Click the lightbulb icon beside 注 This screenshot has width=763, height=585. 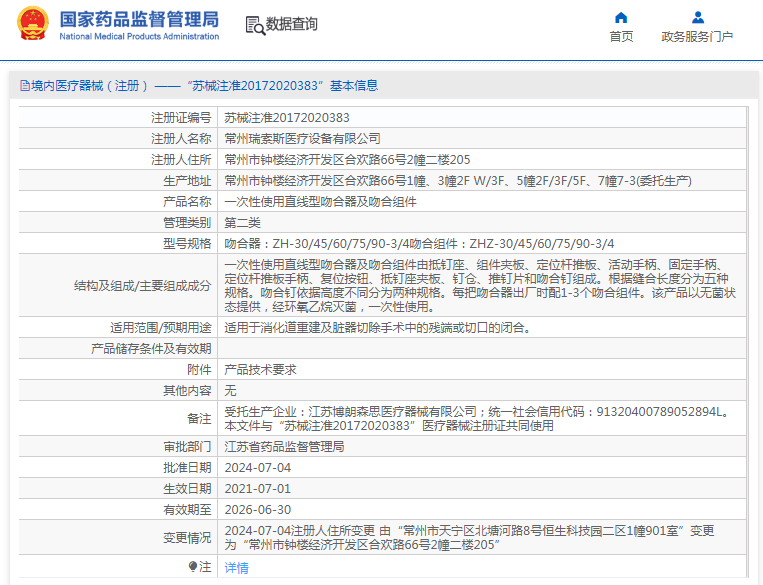pyautogui.click(x=193, y=566)
